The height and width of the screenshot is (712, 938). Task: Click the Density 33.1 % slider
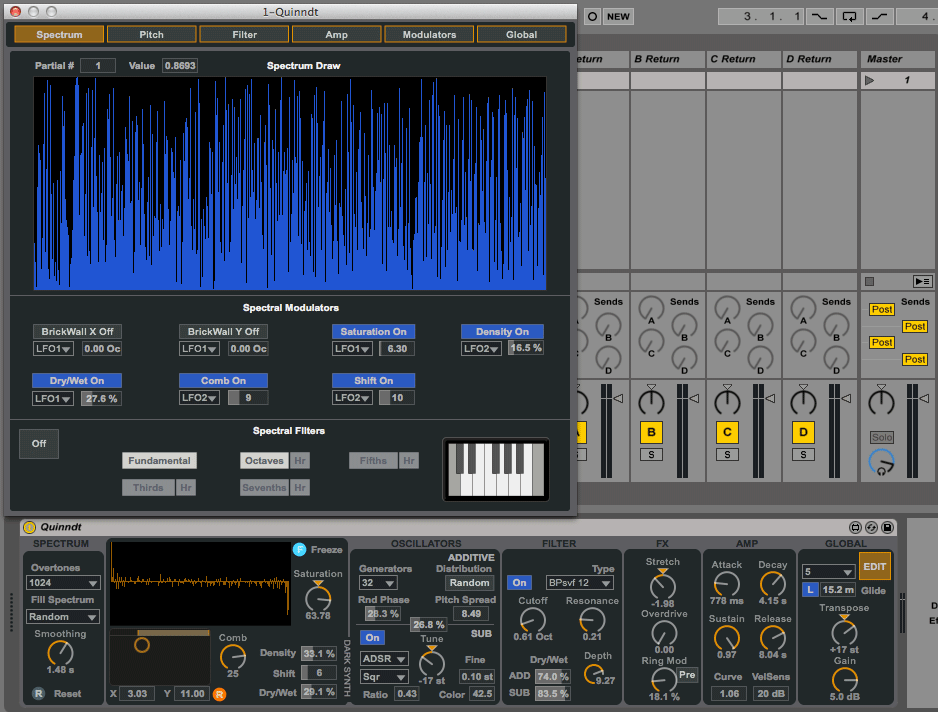(319, 653)
